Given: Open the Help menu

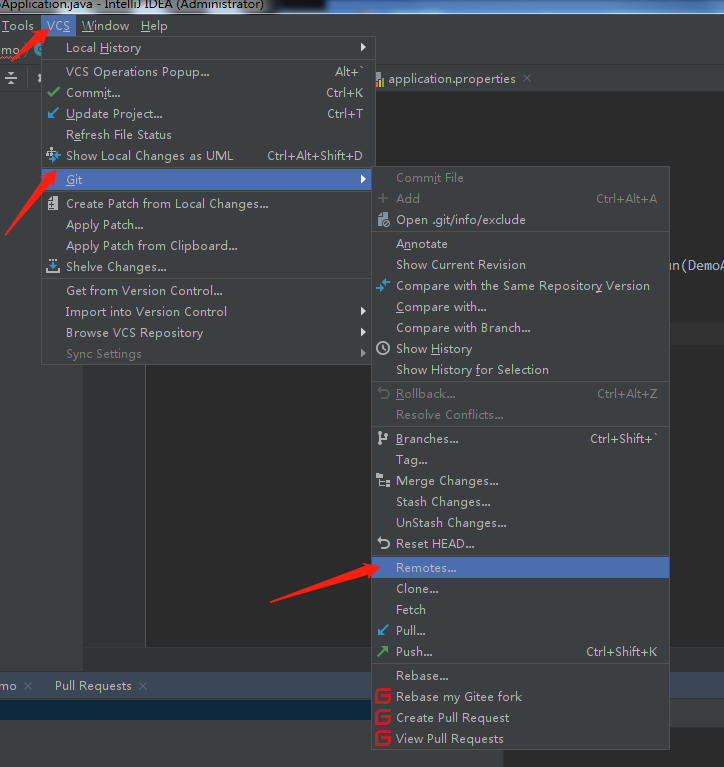Looking at the screenshot, I should tap(154, 25).
